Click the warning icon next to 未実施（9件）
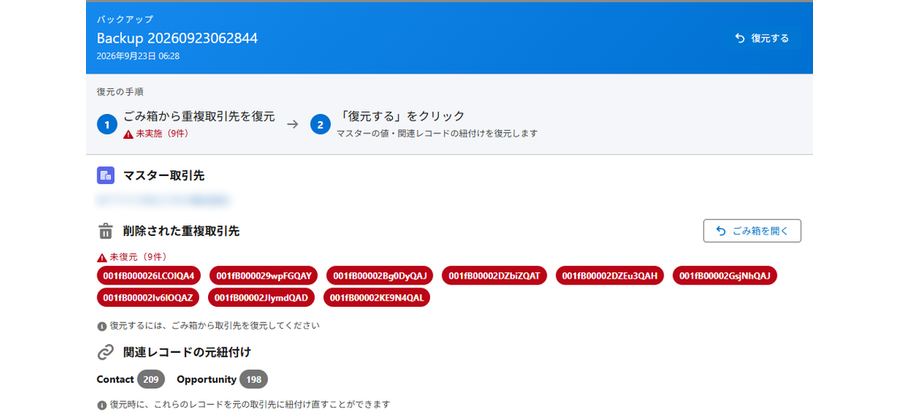The width and height of the screenshot is (900, 420). pyautogui.click(x=129, y=133)
